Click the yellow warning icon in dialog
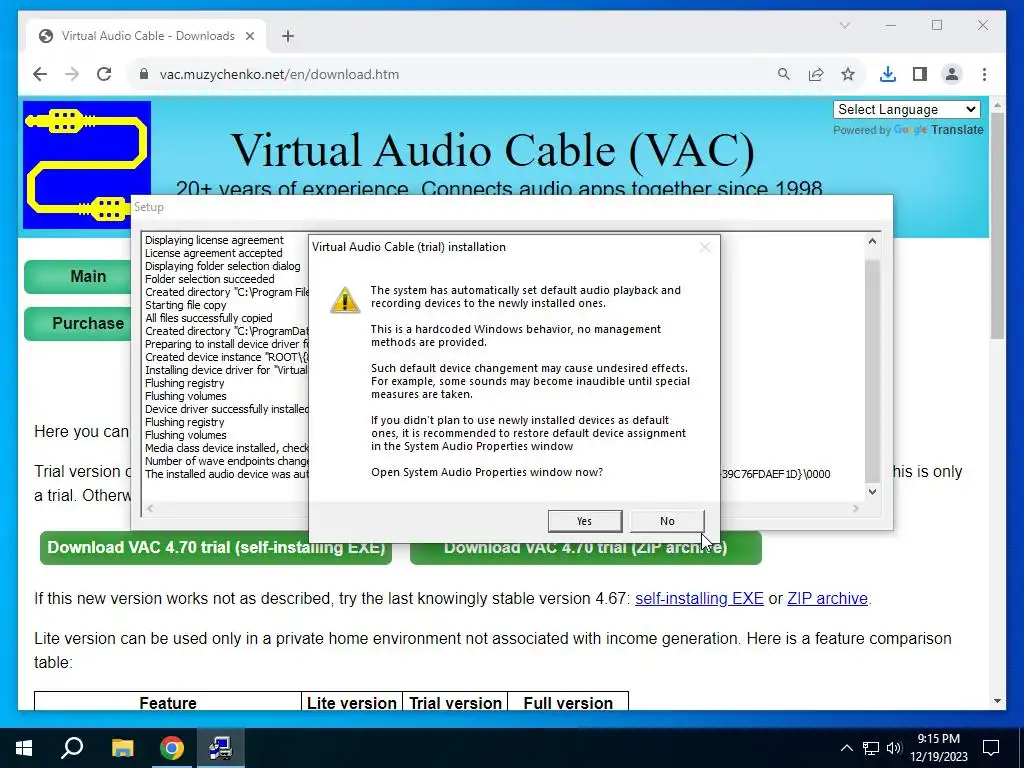The image size is (1024, 768). tap(345, 300)
